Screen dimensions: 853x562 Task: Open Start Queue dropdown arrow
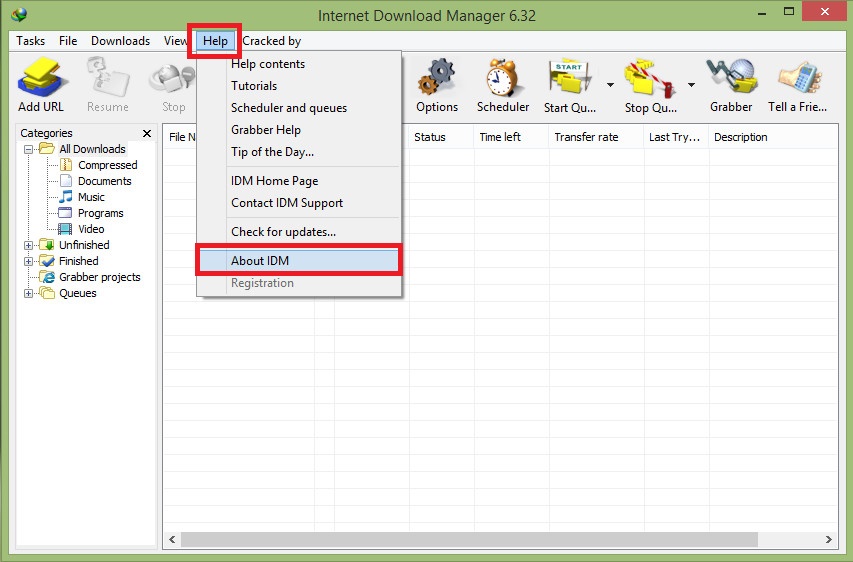click(x=610, y=85)
